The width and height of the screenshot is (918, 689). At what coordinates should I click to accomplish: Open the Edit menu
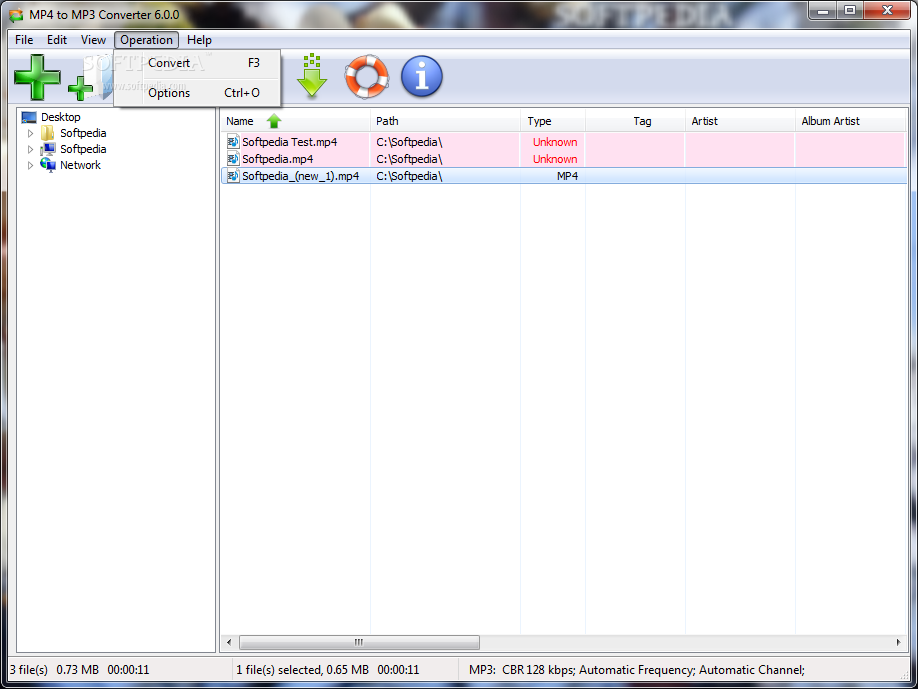(57, 40)
